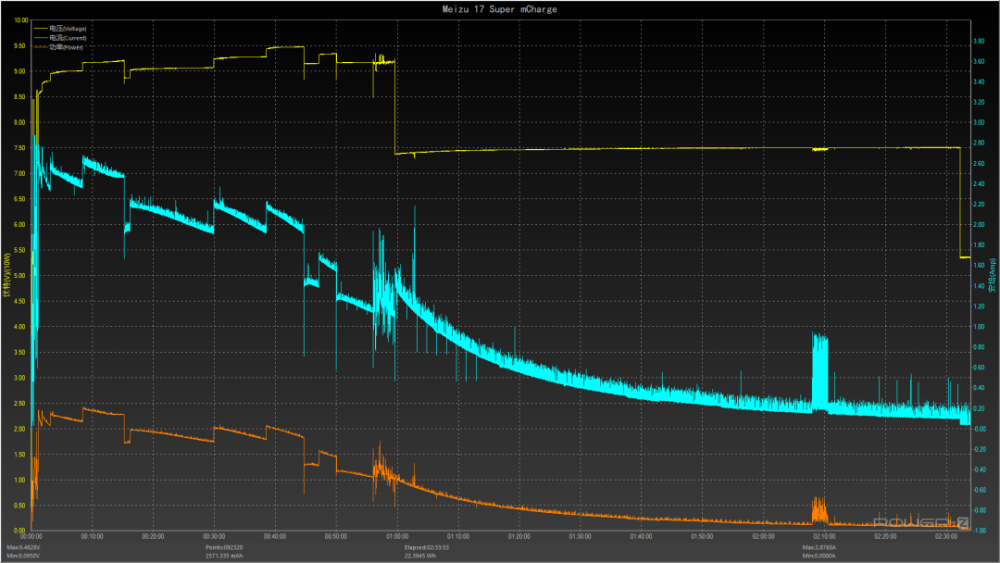The height and width of the screenshot is (563, 1000).
Task: Click the 1.00 value on current axis
Action: [x=978, y=326]
